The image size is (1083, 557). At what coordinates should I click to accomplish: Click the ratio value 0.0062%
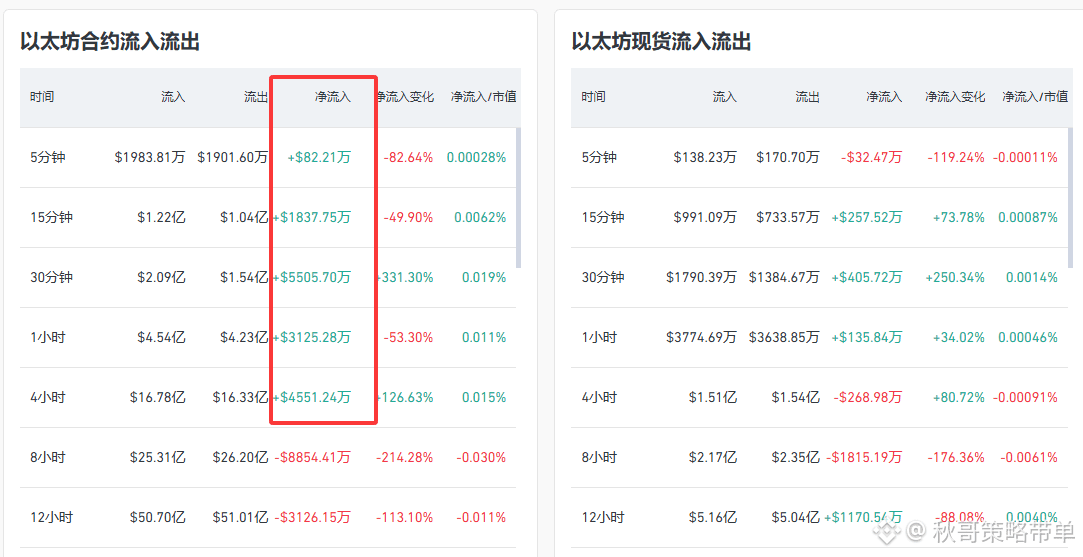[480, 218]
